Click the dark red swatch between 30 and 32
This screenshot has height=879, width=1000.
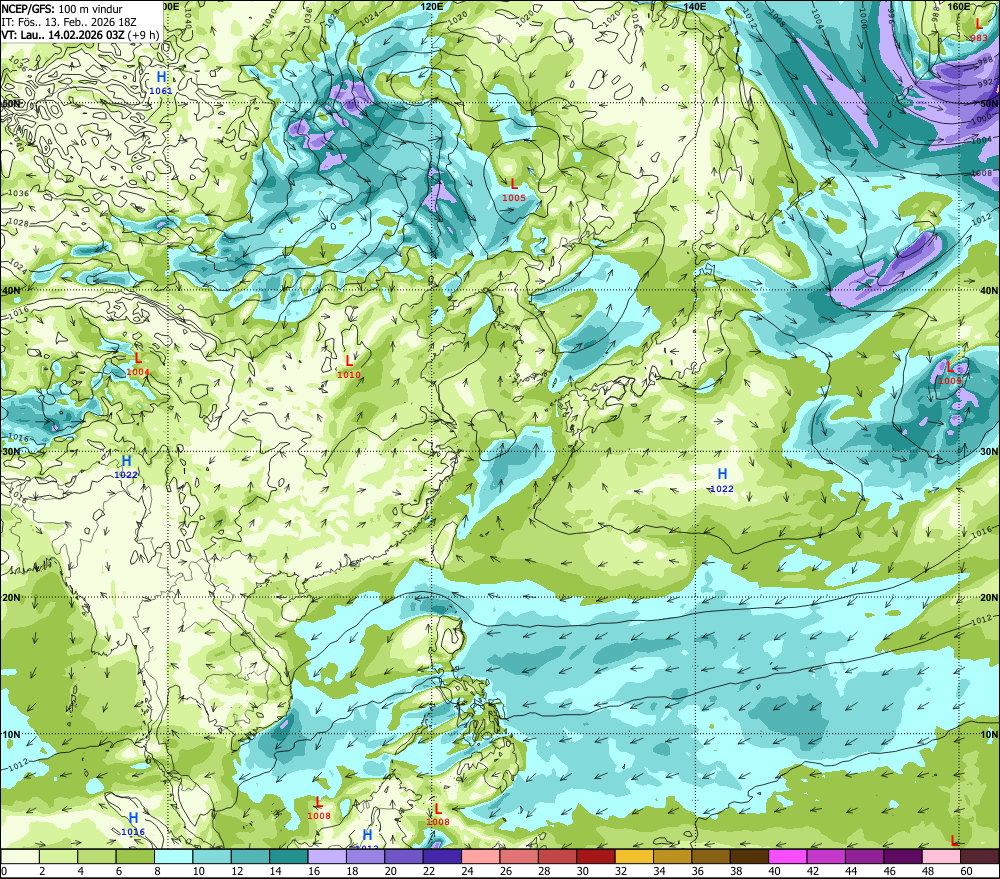click(x=596, y=857)
